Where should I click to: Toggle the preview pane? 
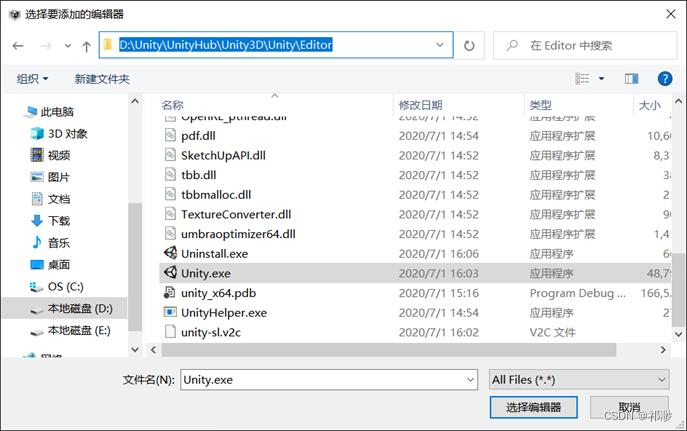[x=631, y=78]
